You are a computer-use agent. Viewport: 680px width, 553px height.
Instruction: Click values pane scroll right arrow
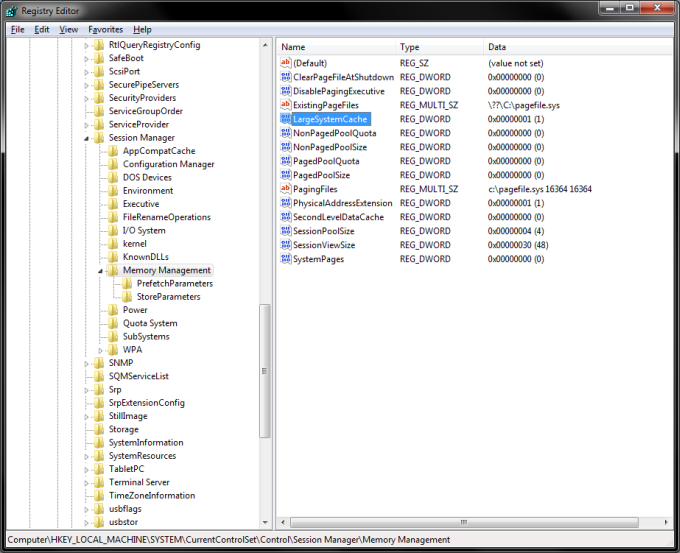point(667,522)
